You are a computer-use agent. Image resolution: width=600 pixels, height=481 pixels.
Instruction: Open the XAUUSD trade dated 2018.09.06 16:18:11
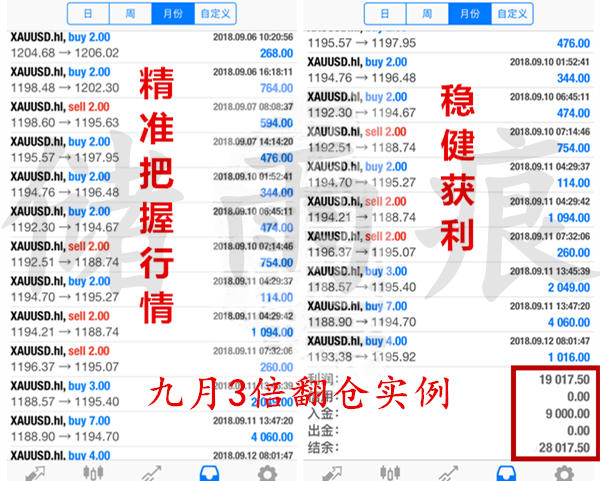pyautogui.click(x=150, y=80)
